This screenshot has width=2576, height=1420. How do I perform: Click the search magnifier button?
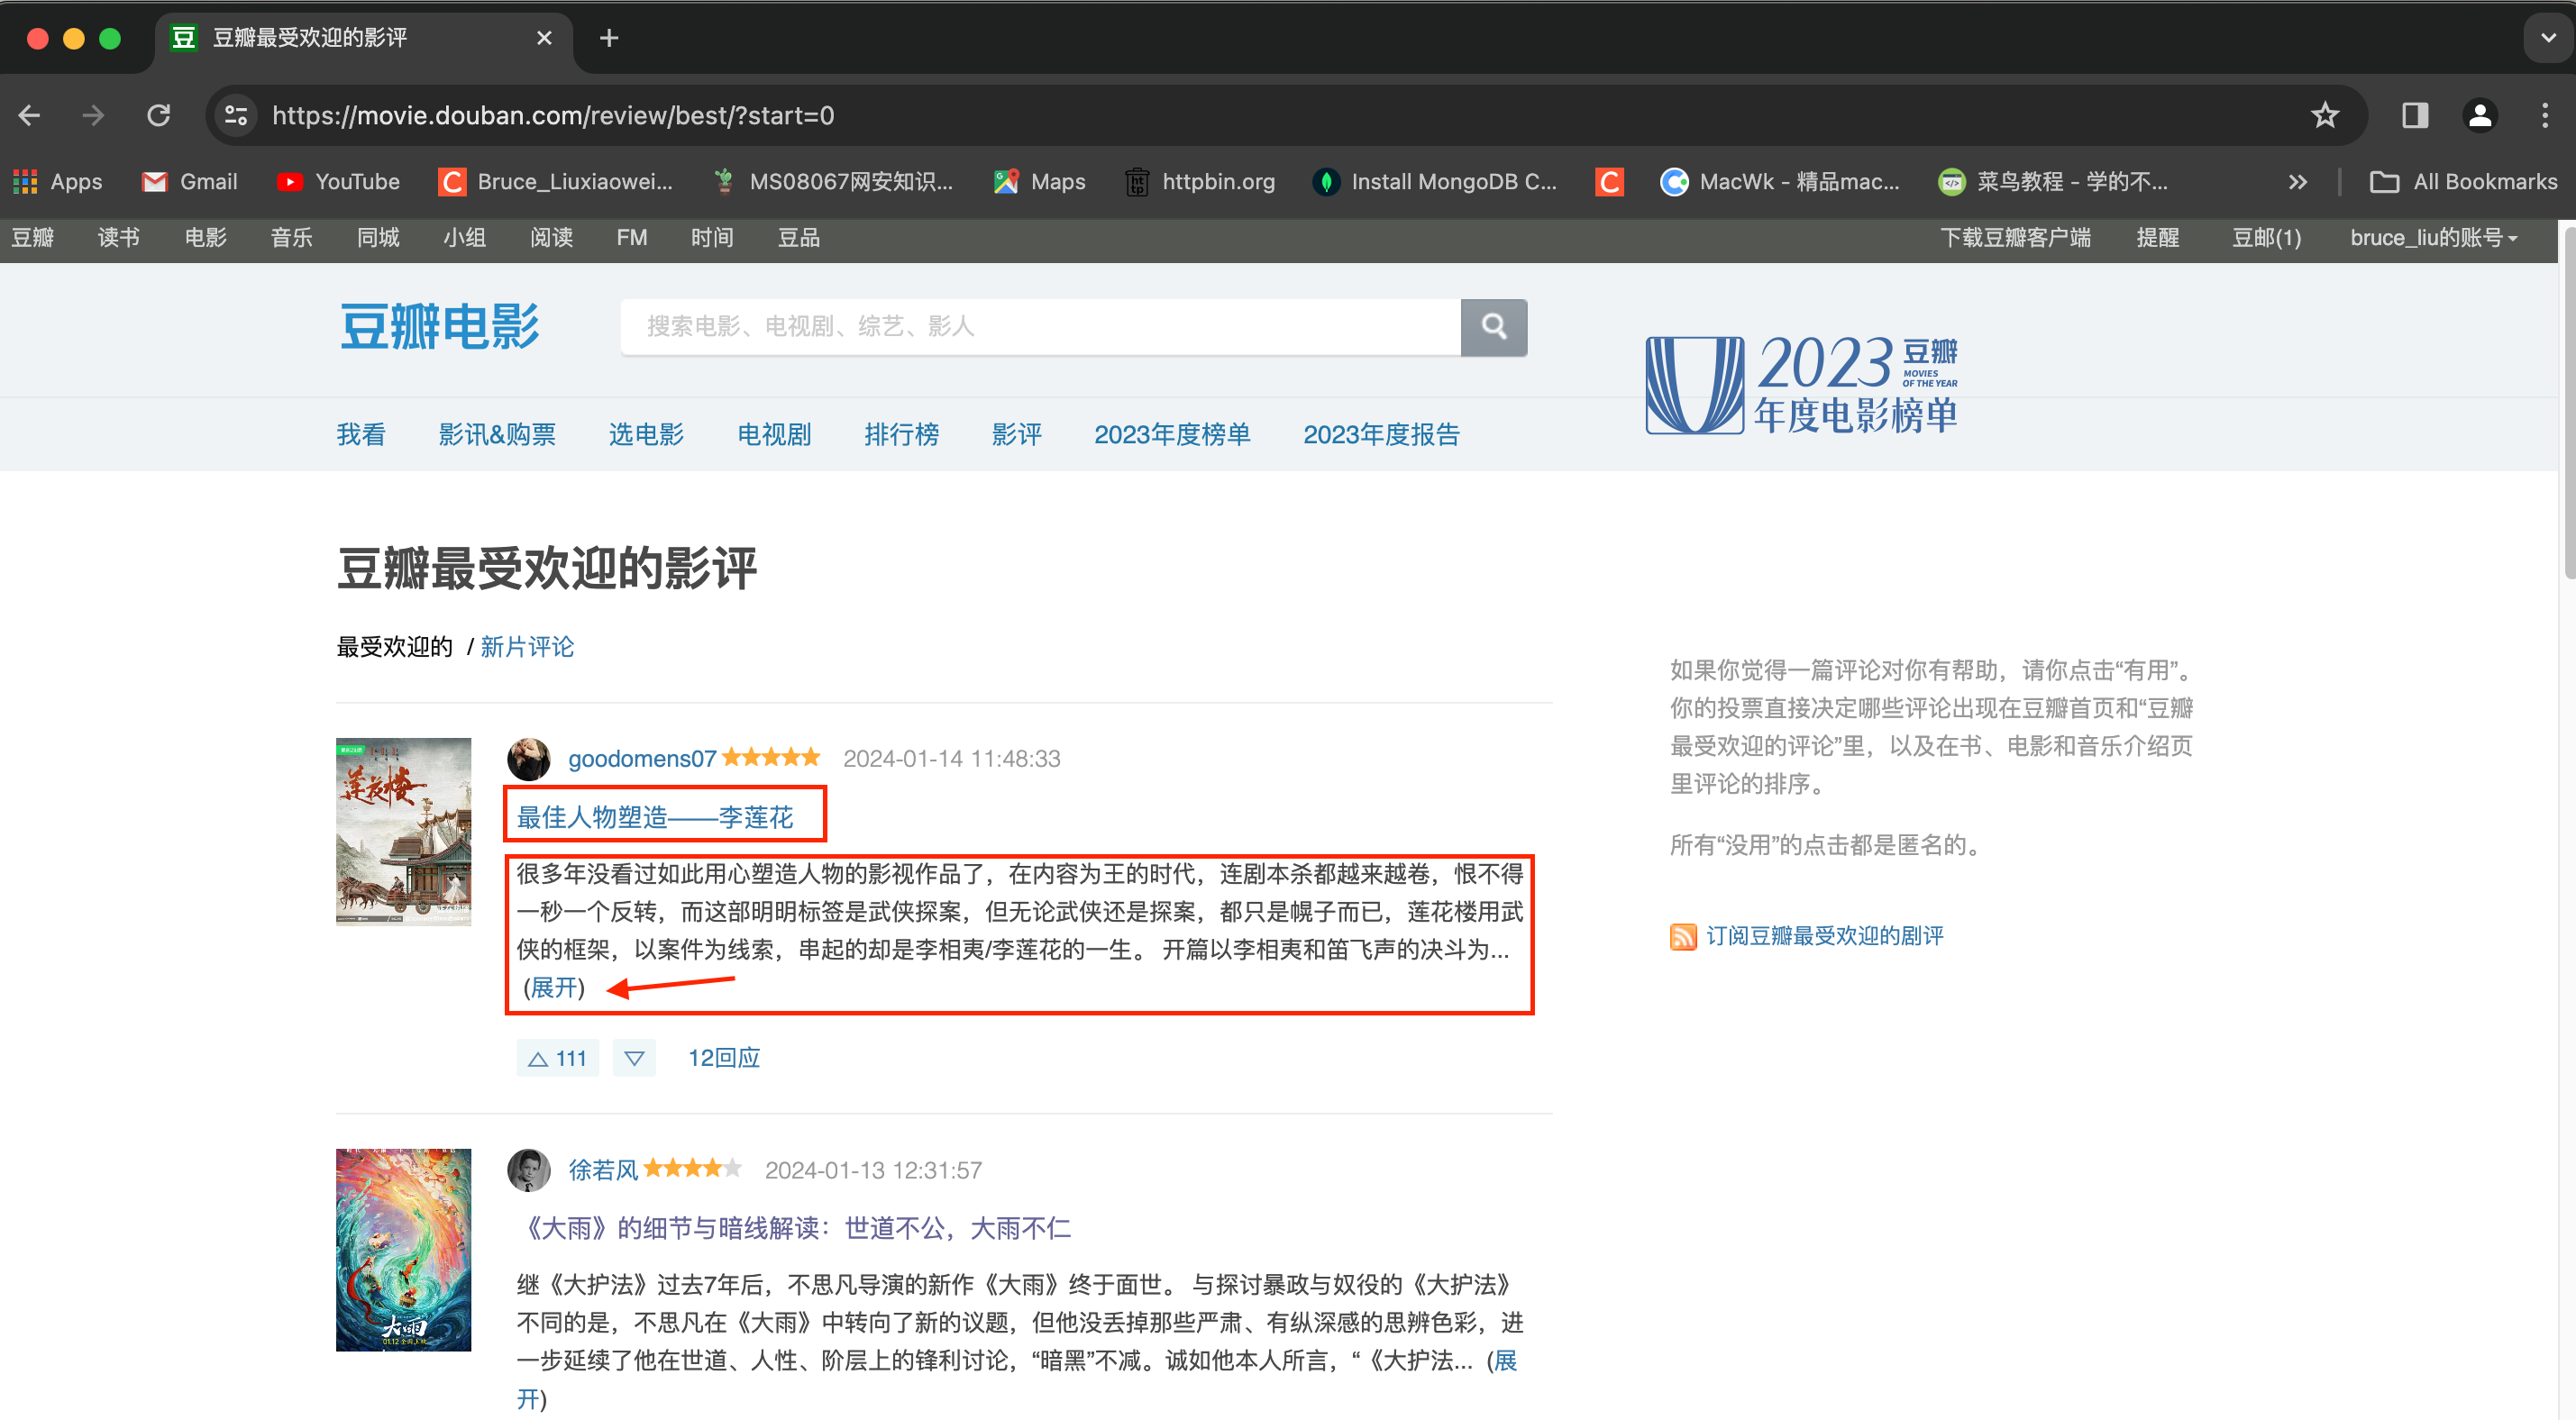coord(1494,327)
